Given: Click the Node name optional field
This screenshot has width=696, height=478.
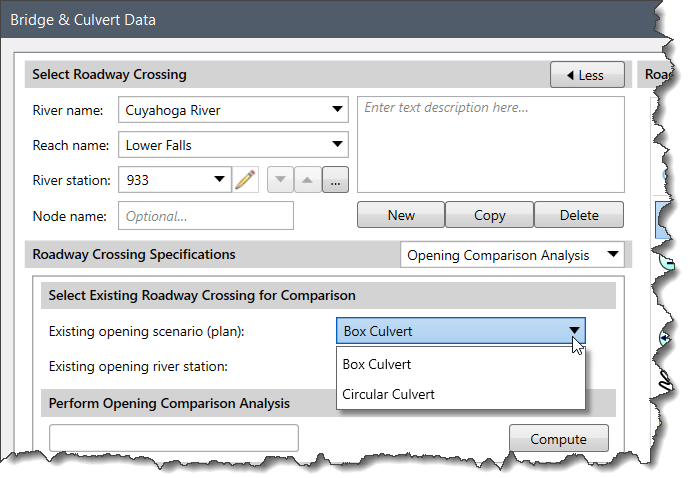Looking at the screenshot, I should (206, 216).
